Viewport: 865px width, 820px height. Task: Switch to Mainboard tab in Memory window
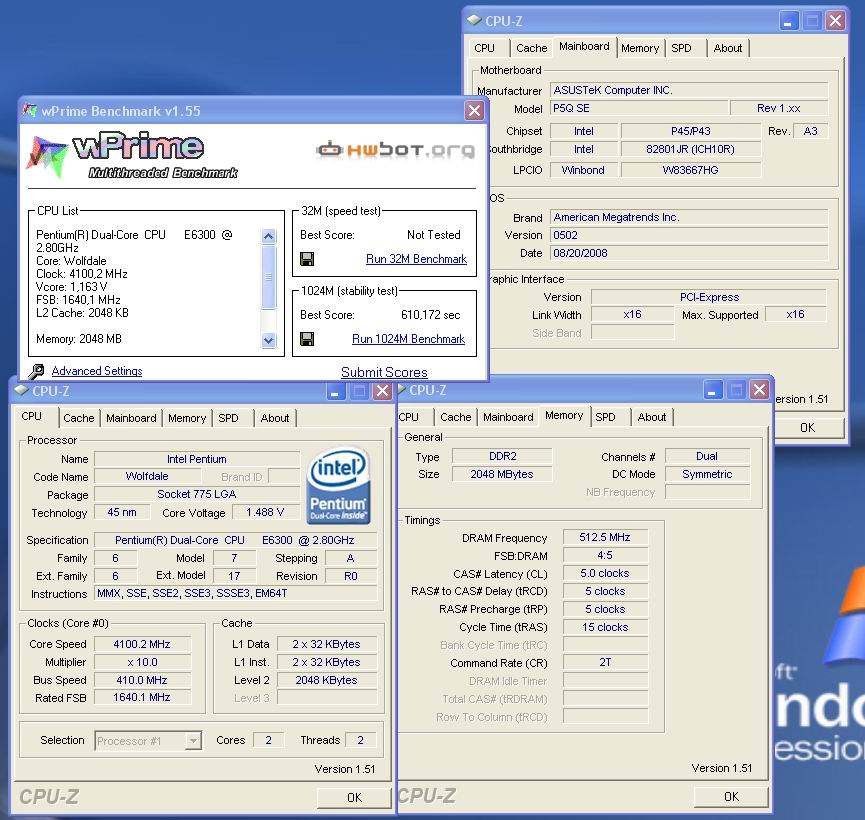[508, 417]
